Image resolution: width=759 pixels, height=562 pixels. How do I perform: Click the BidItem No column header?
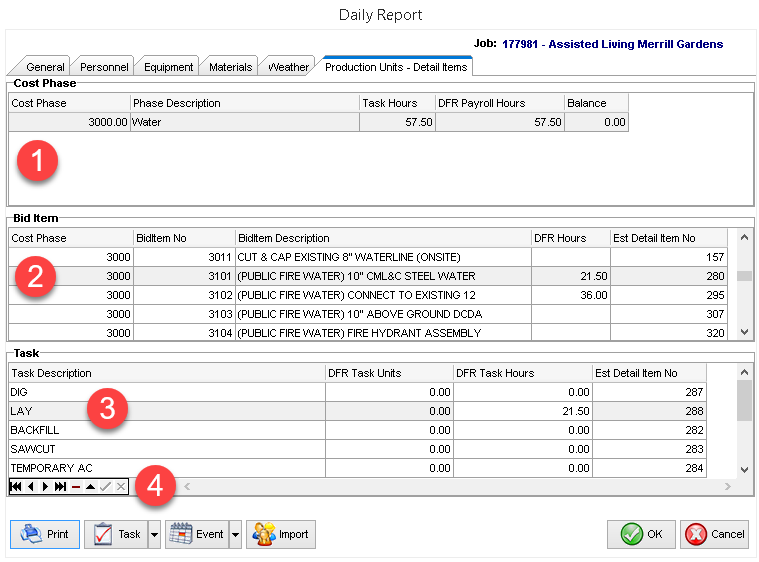coord(184,238)
